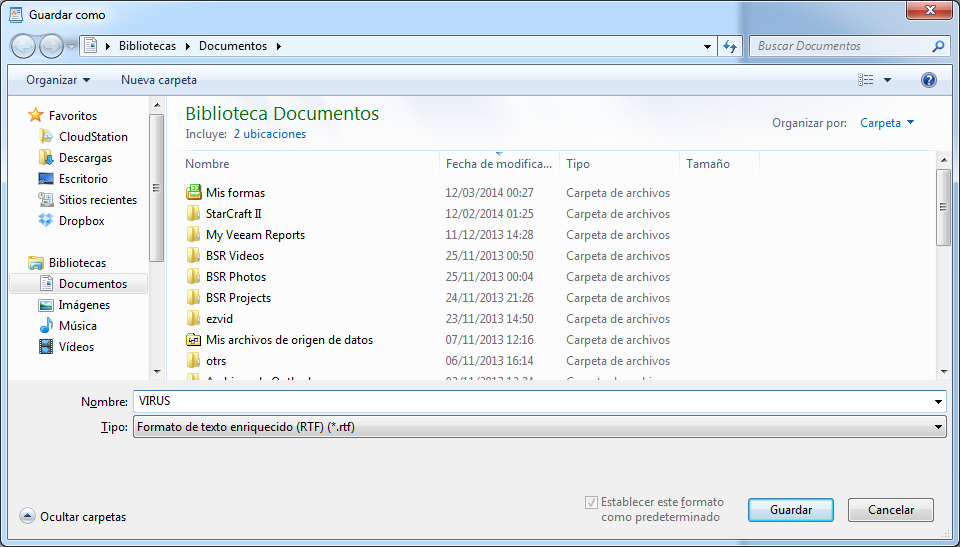Screen dimensions: 960x547
Task: Toggle Establecer este formato como predeterminado checkbox
Action: (591, 503)
